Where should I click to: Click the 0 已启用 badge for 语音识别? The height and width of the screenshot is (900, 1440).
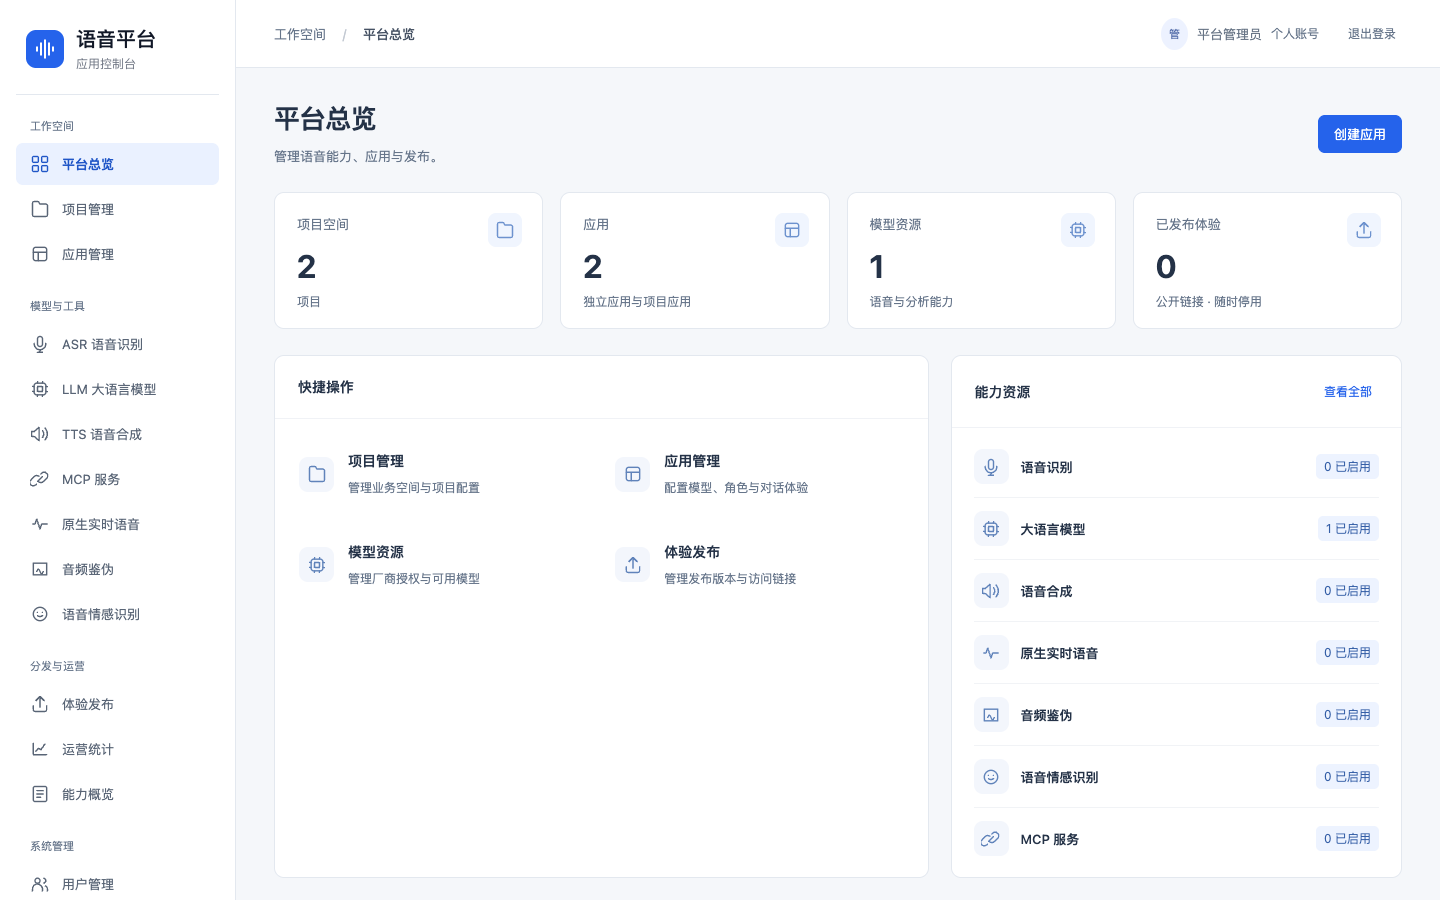pyautogui.click(x=1348, y=467)
